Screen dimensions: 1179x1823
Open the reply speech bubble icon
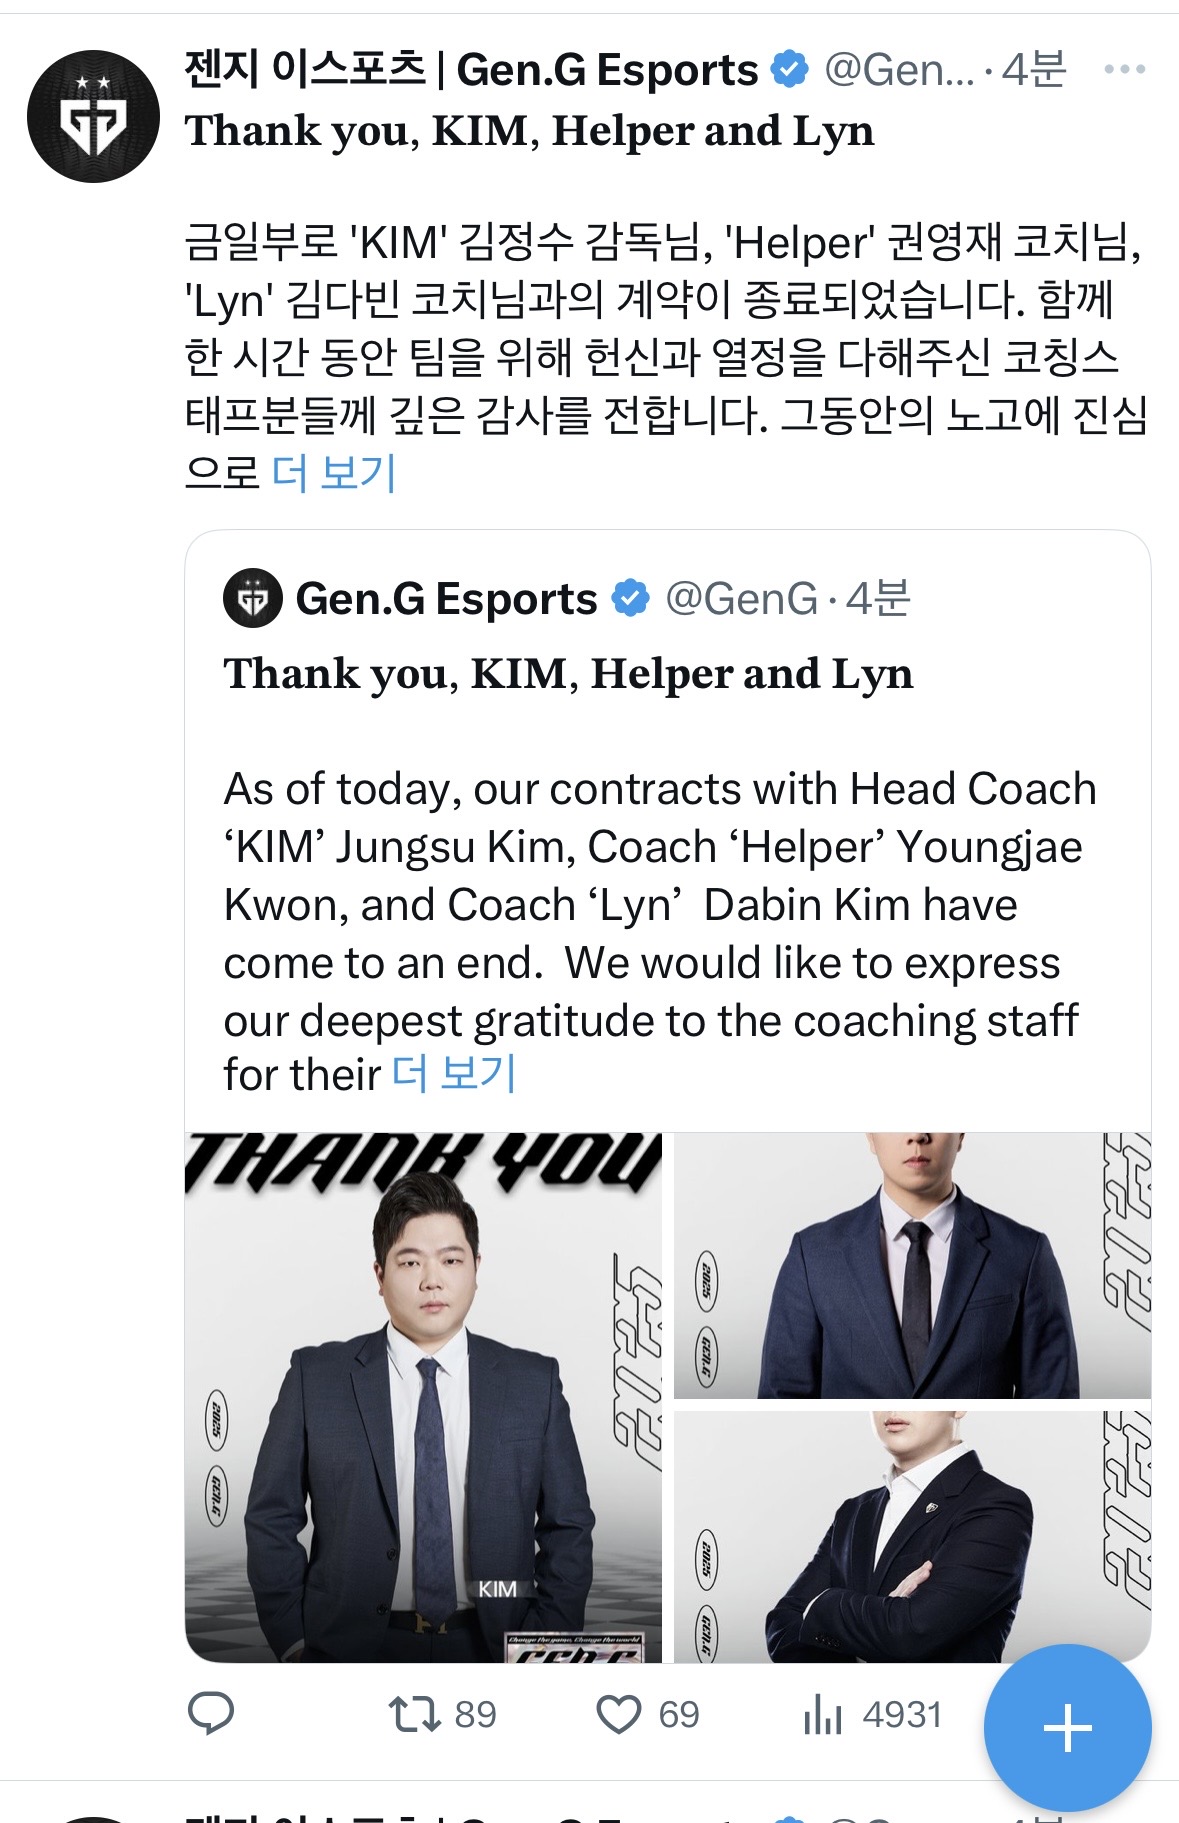(211, 1714)
